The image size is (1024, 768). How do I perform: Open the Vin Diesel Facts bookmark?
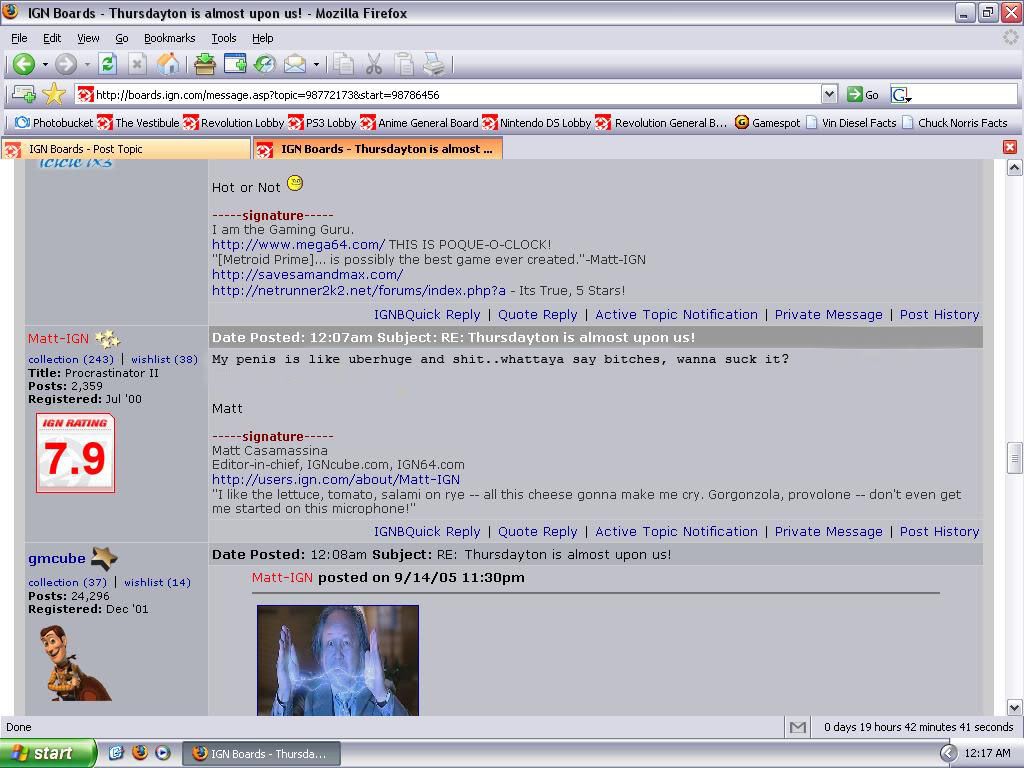tap(851, 123)
